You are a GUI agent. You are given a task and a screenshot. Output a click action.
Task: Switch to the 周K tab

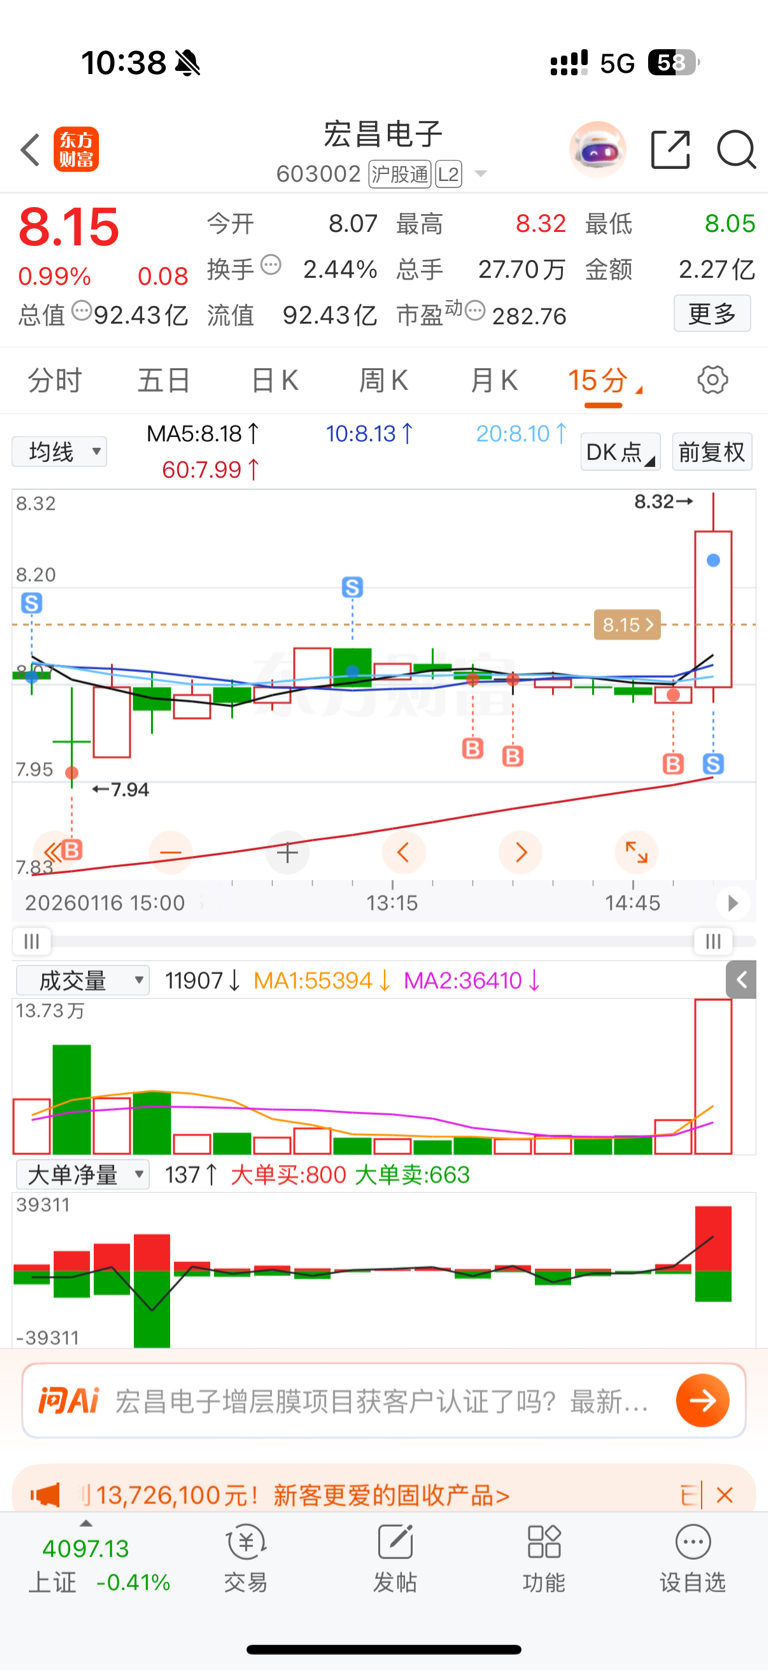click(384, 380)
